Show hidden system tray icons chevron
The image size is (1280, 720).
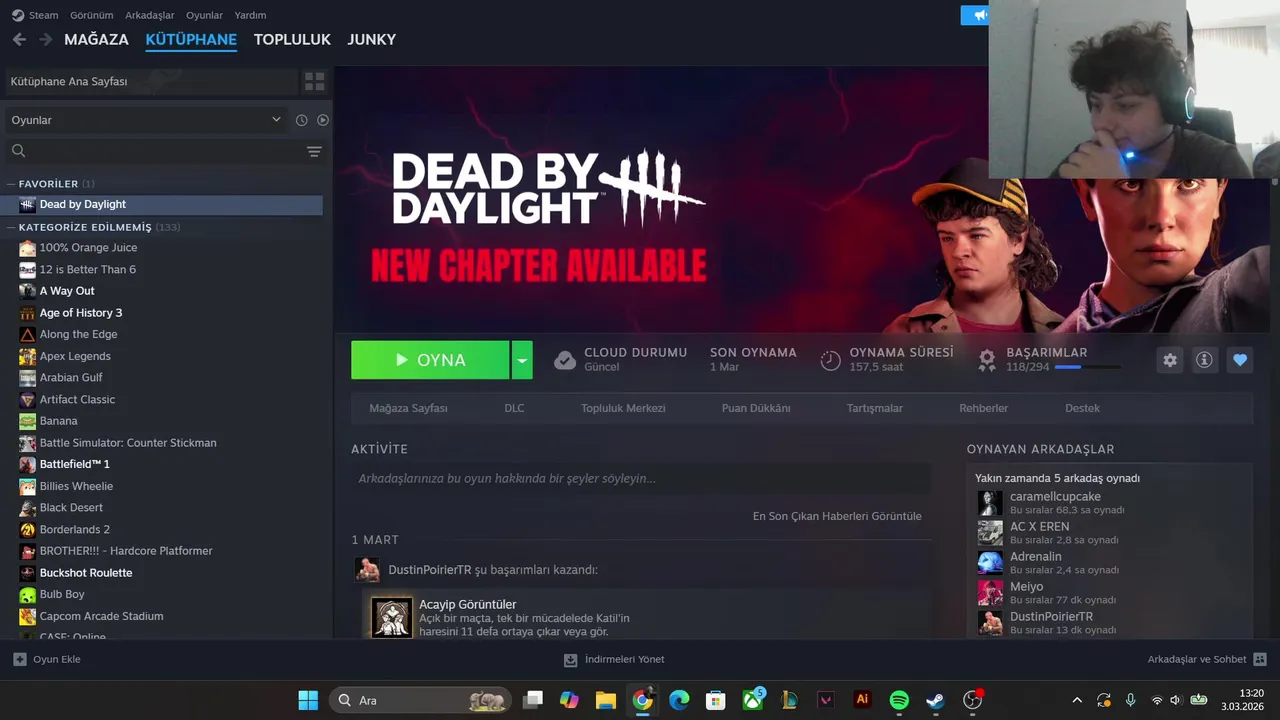click(x=1076, y=700)
